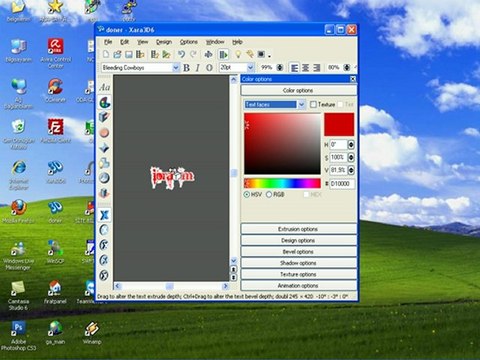
Task: Toggle Outline text style O button
Action: pos(209,68)
